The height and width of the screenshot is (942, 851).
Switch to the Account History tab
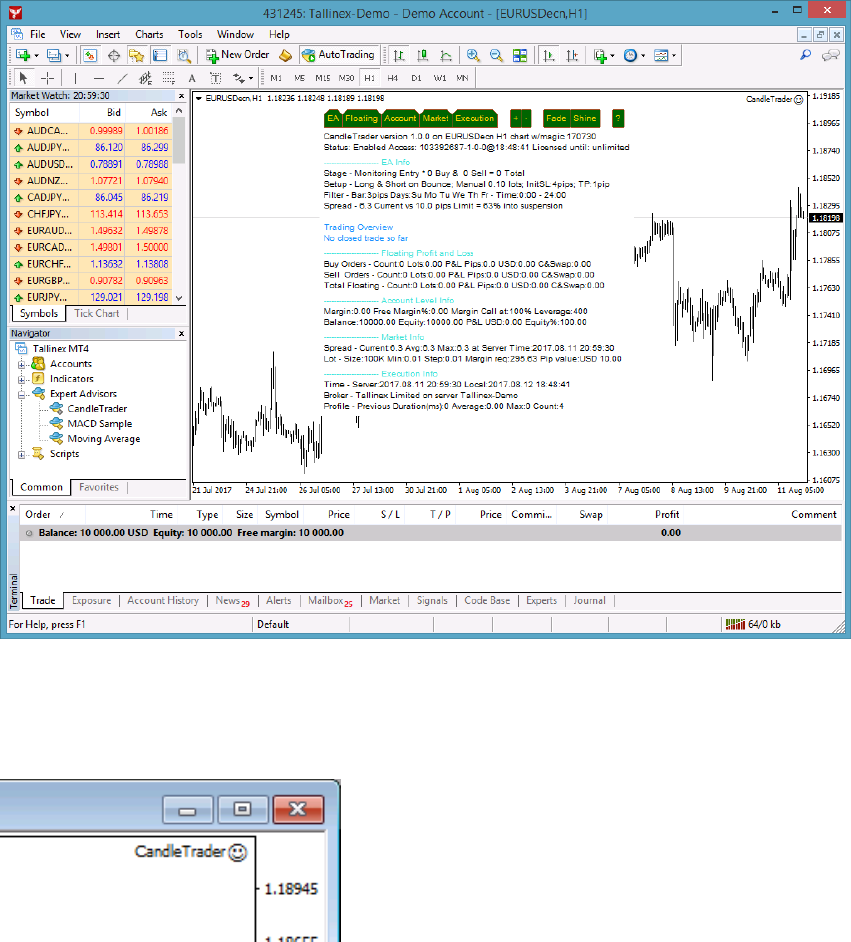tap(163, 601)
